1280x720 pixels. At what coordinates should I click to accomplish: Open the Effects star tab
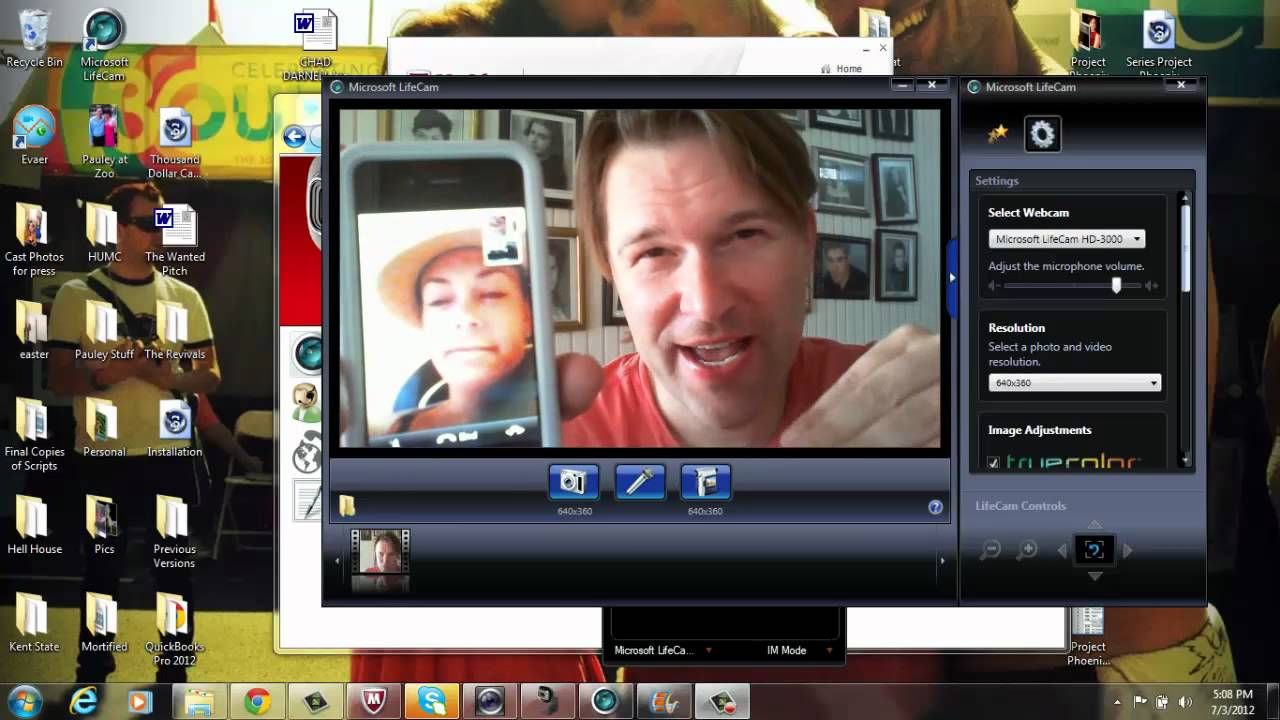point(997,134)
